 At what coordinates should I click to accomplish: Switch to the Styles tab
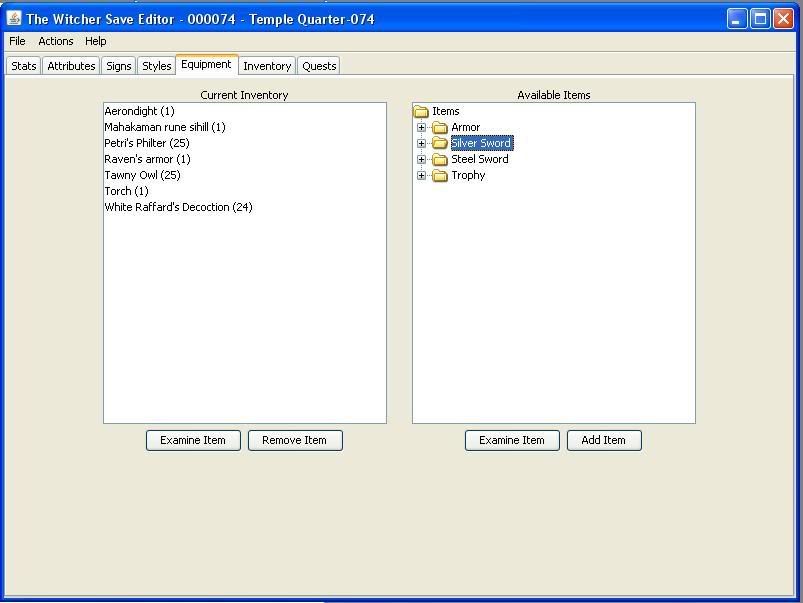click(x=157, y=66)
